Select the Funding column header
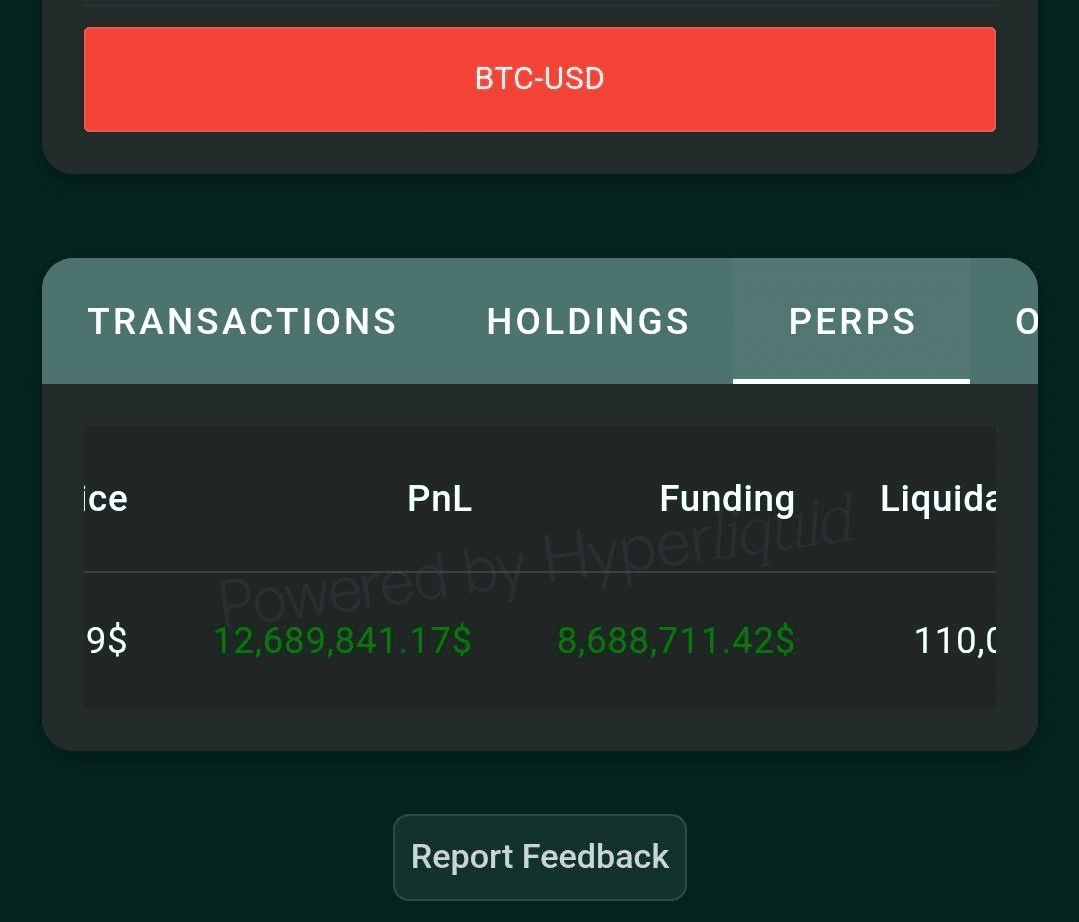The image size is (1079, 922). click(x=726, y=498)
